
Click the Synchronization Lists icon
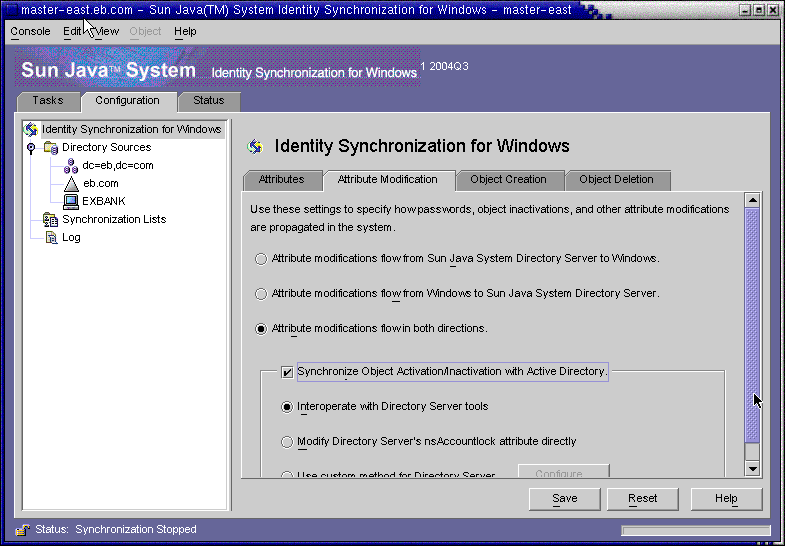(x=51, y=220)
